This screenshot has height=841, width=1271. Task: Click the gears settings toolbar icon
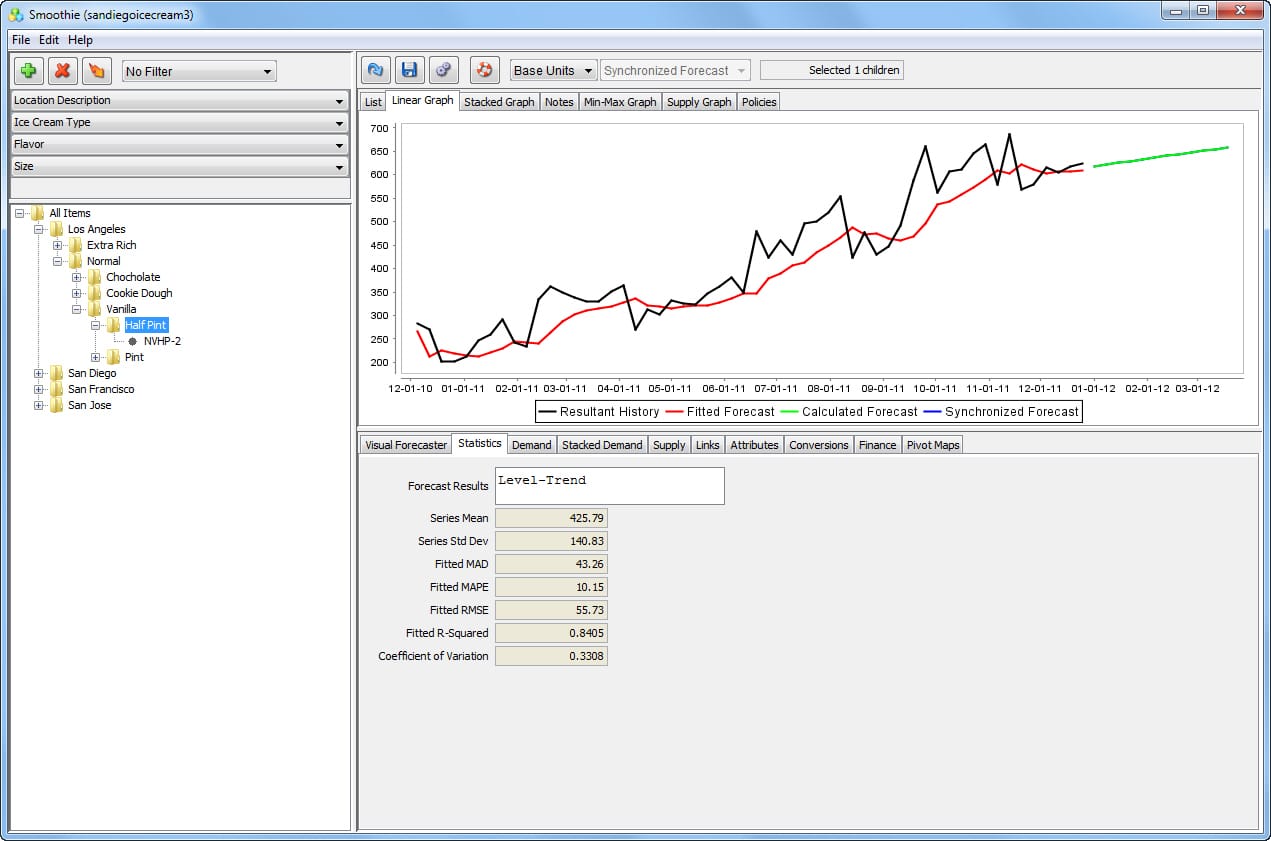point(443,70)
